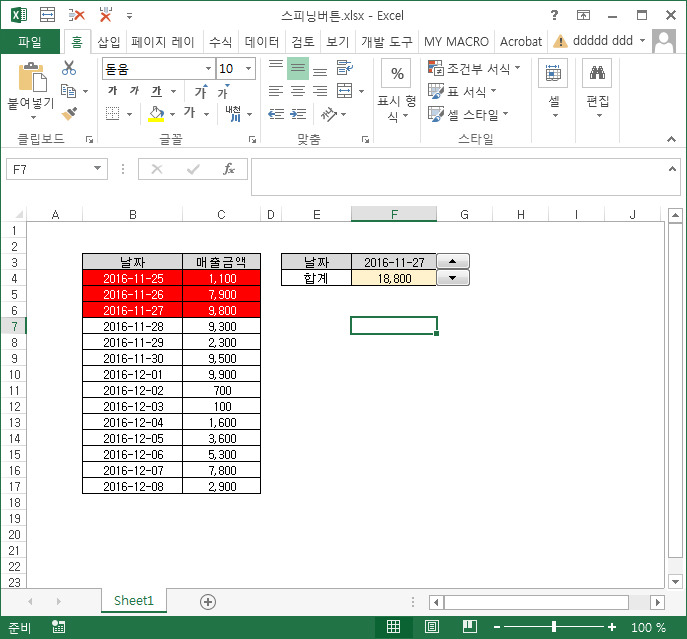The height and width of the screenshot is (639, 687).
Task: Click the macro recording status icon
Action: coord(58,627)
